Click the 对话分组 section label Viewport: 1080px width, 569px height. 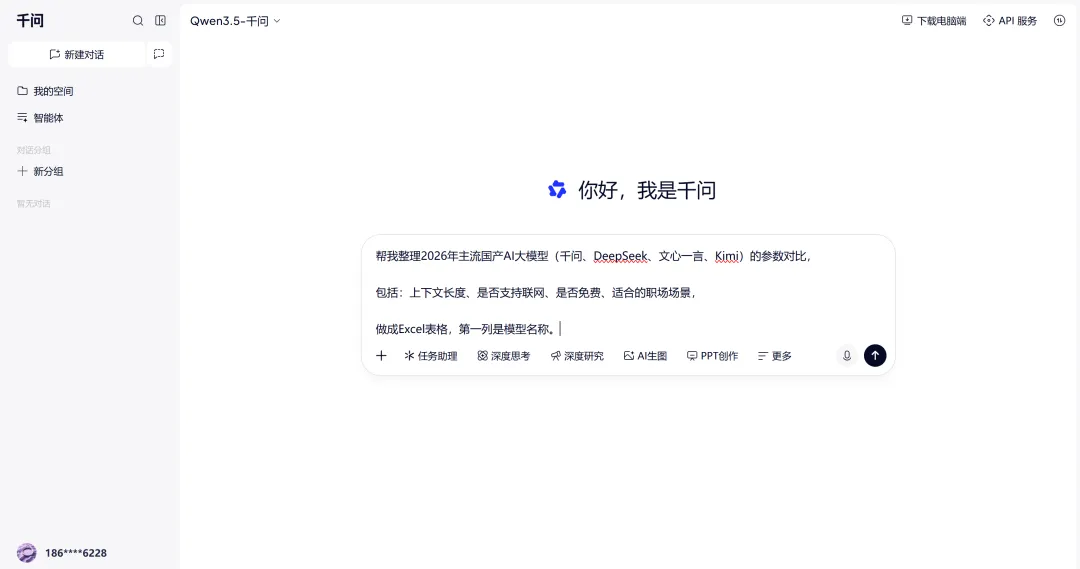pyautogui.click(x=34, y=150)
